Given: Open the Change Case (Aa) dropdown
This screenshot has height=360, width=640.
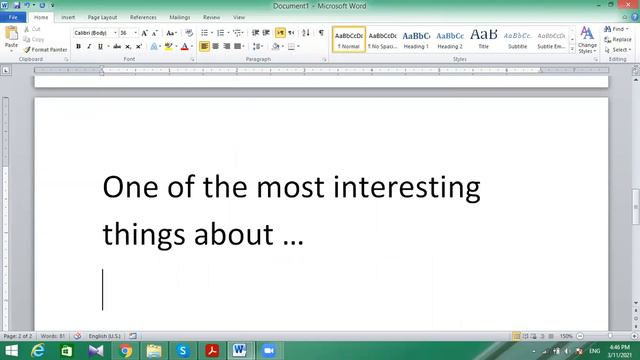Looking at the screenshot, I should (x=171, y=33).
